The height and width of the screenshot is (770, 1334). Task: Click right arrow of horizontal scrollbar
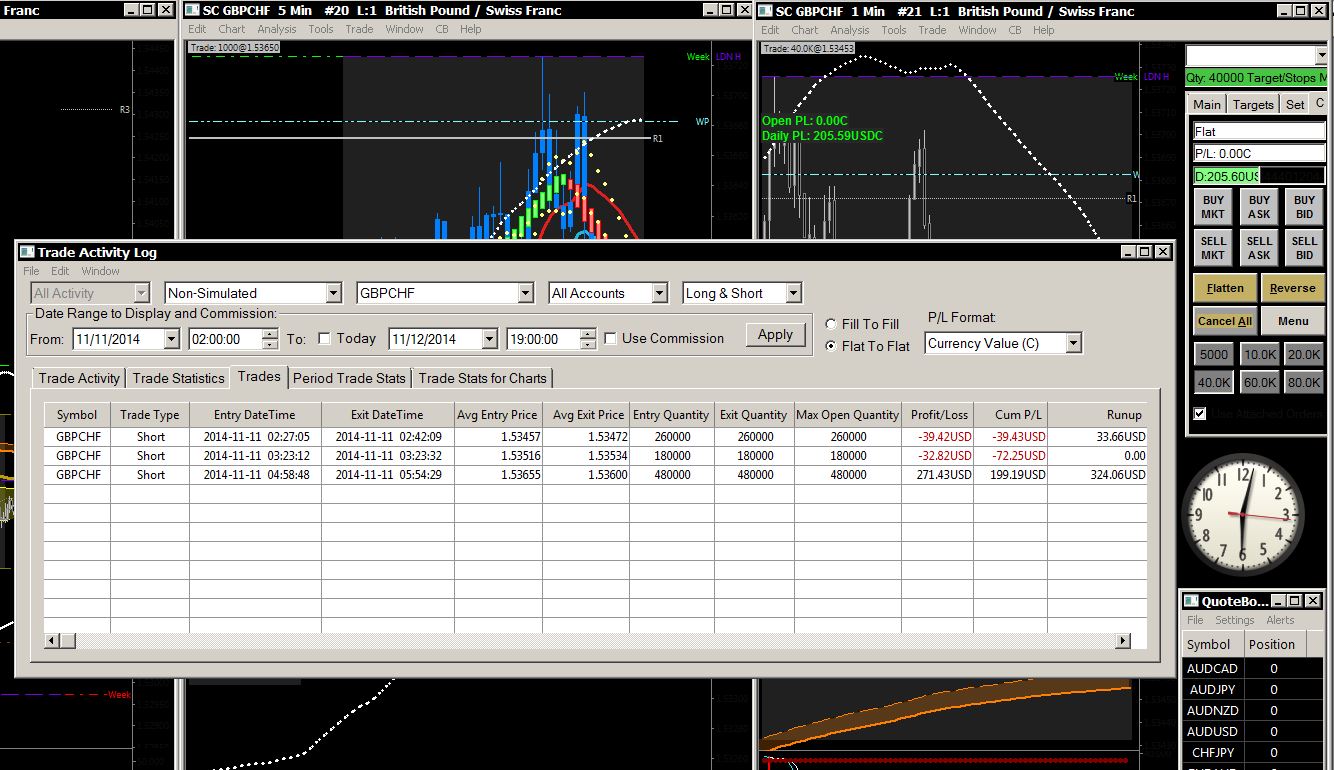1123,641
